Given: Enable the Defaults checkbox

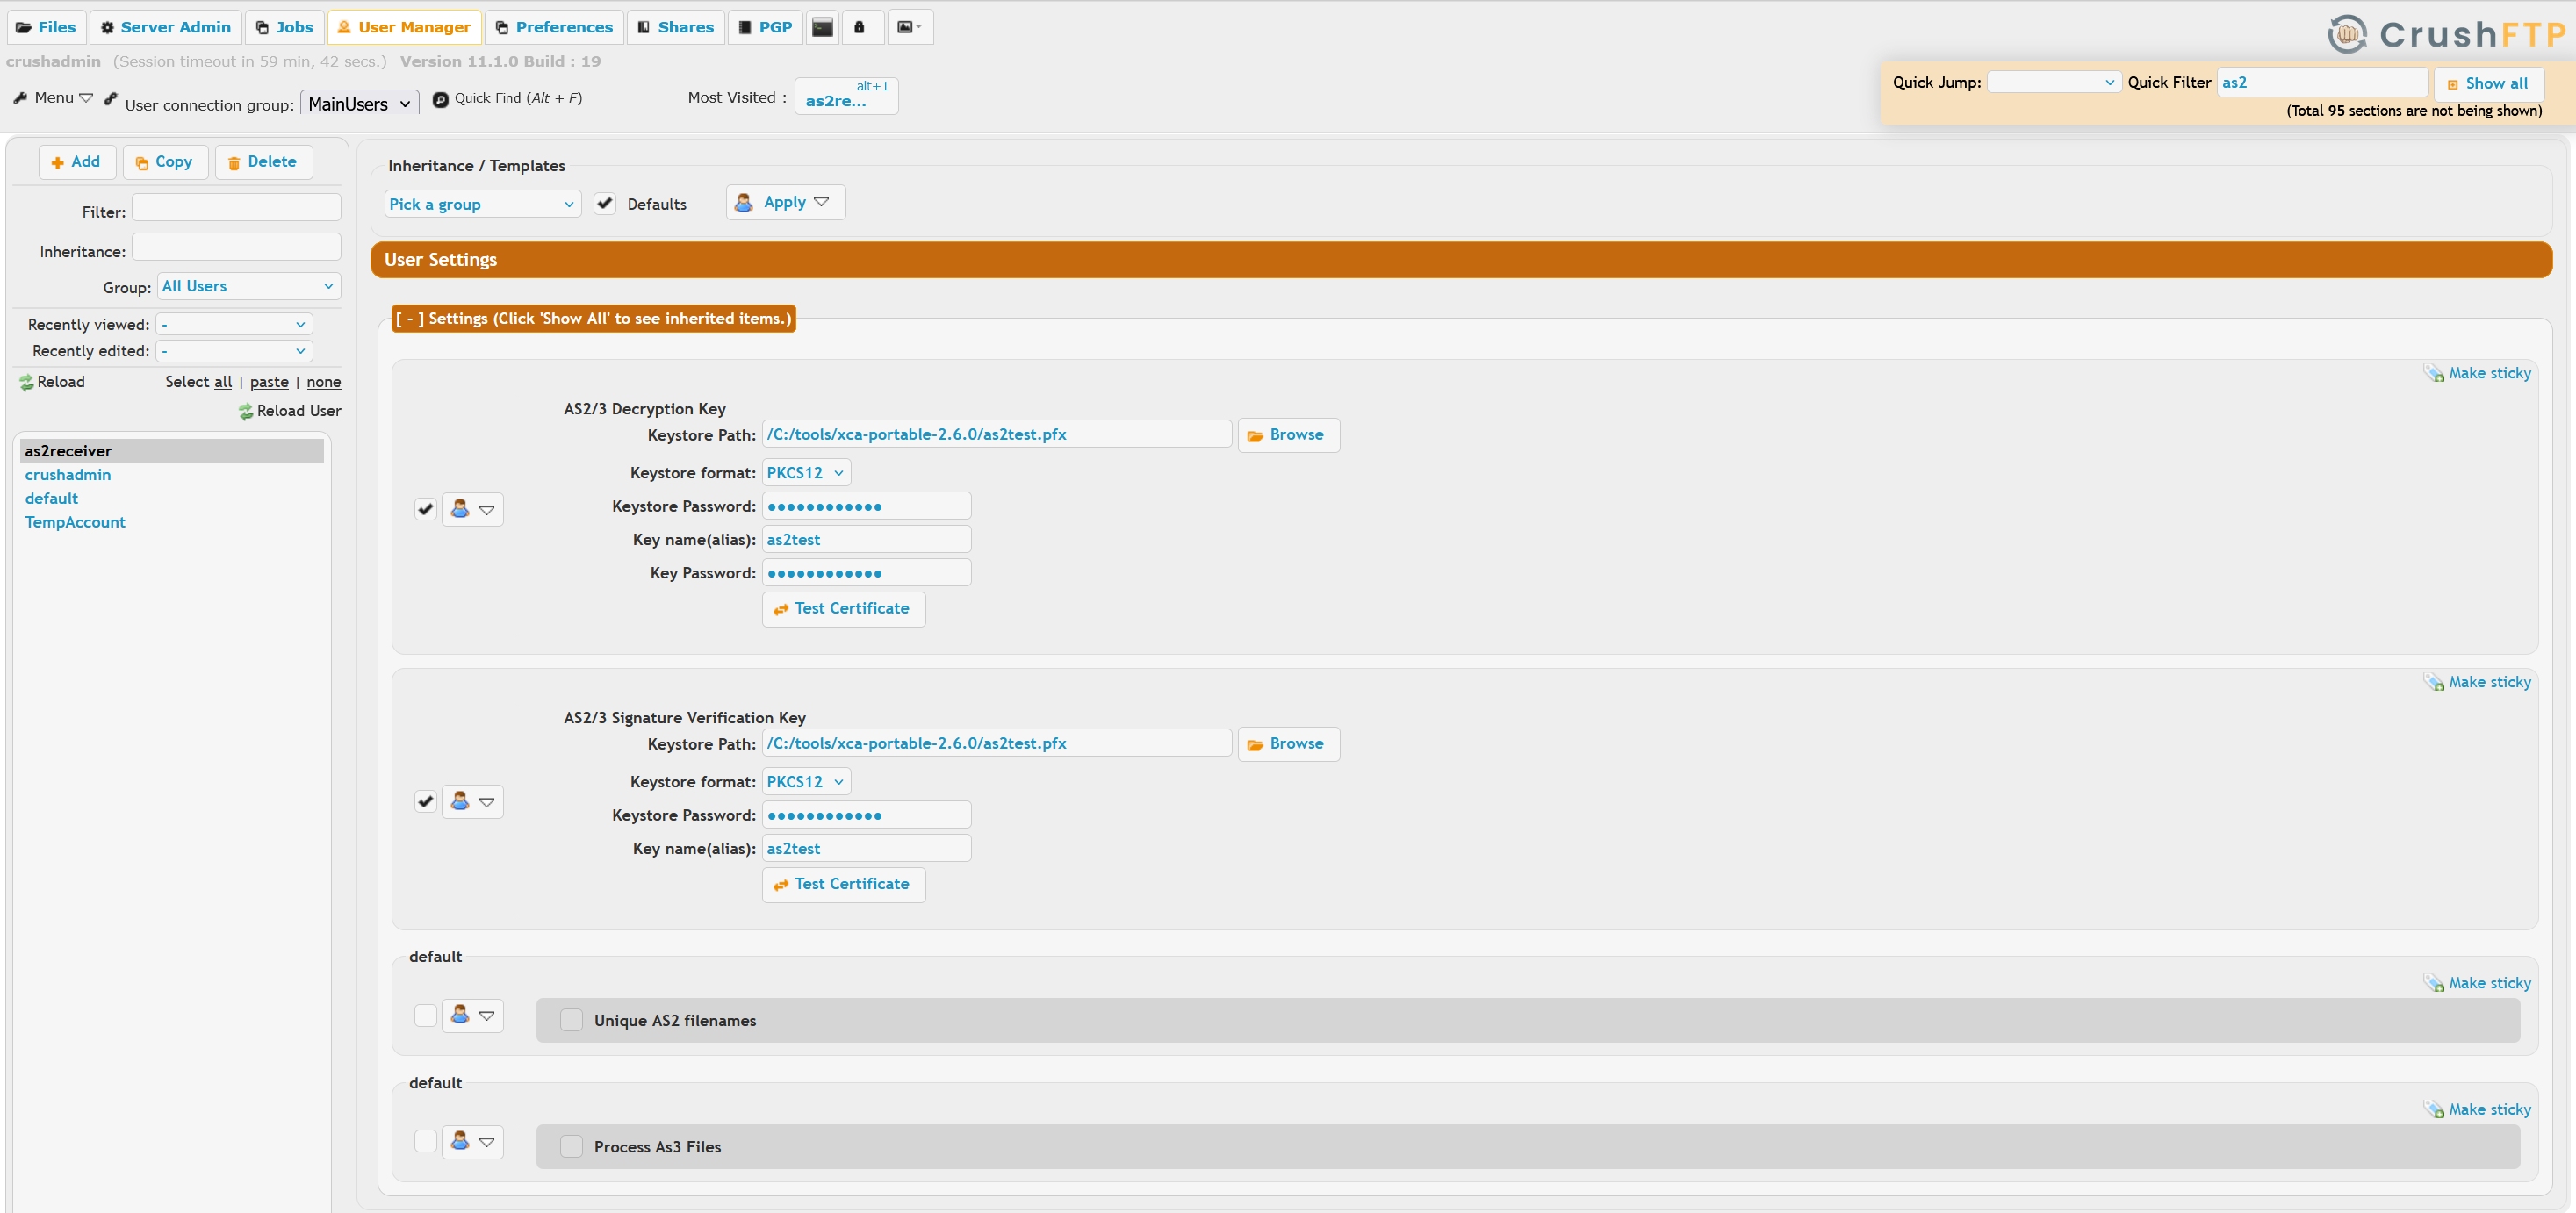Looking at the screenshot, I should [x=604, y=203].
